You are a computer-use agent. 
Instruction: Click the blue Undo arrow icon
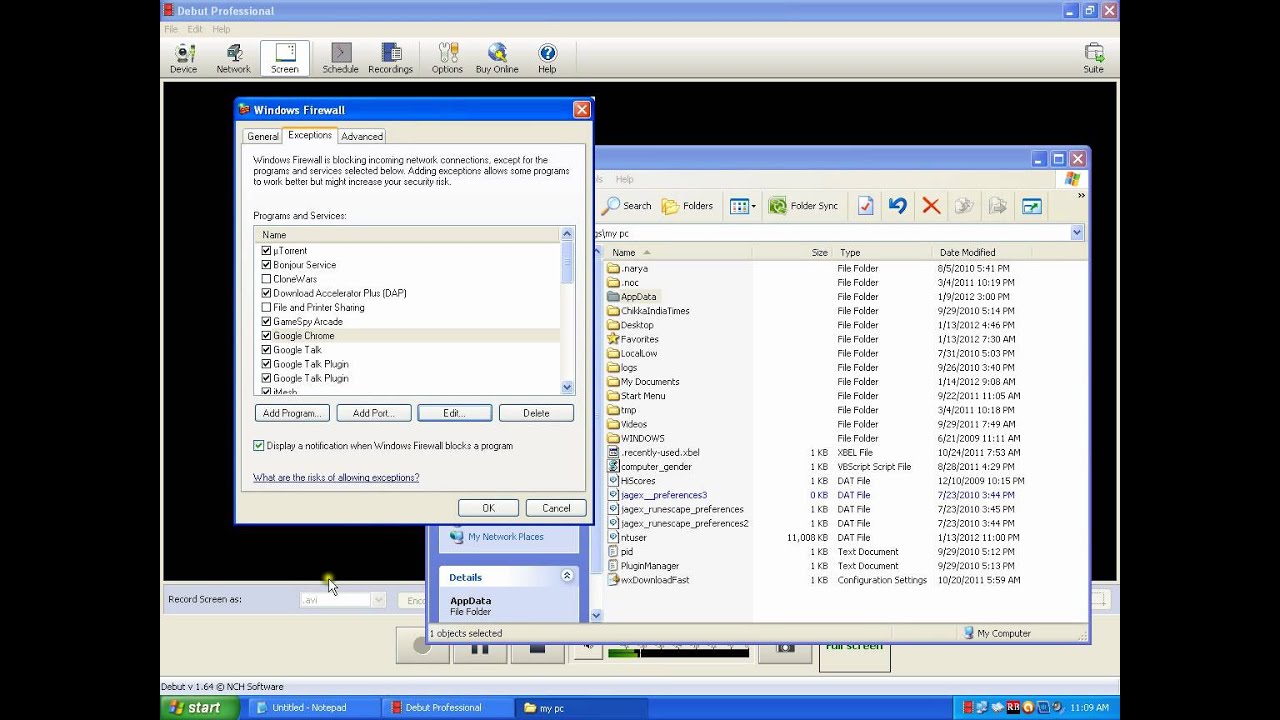point(898,206)
